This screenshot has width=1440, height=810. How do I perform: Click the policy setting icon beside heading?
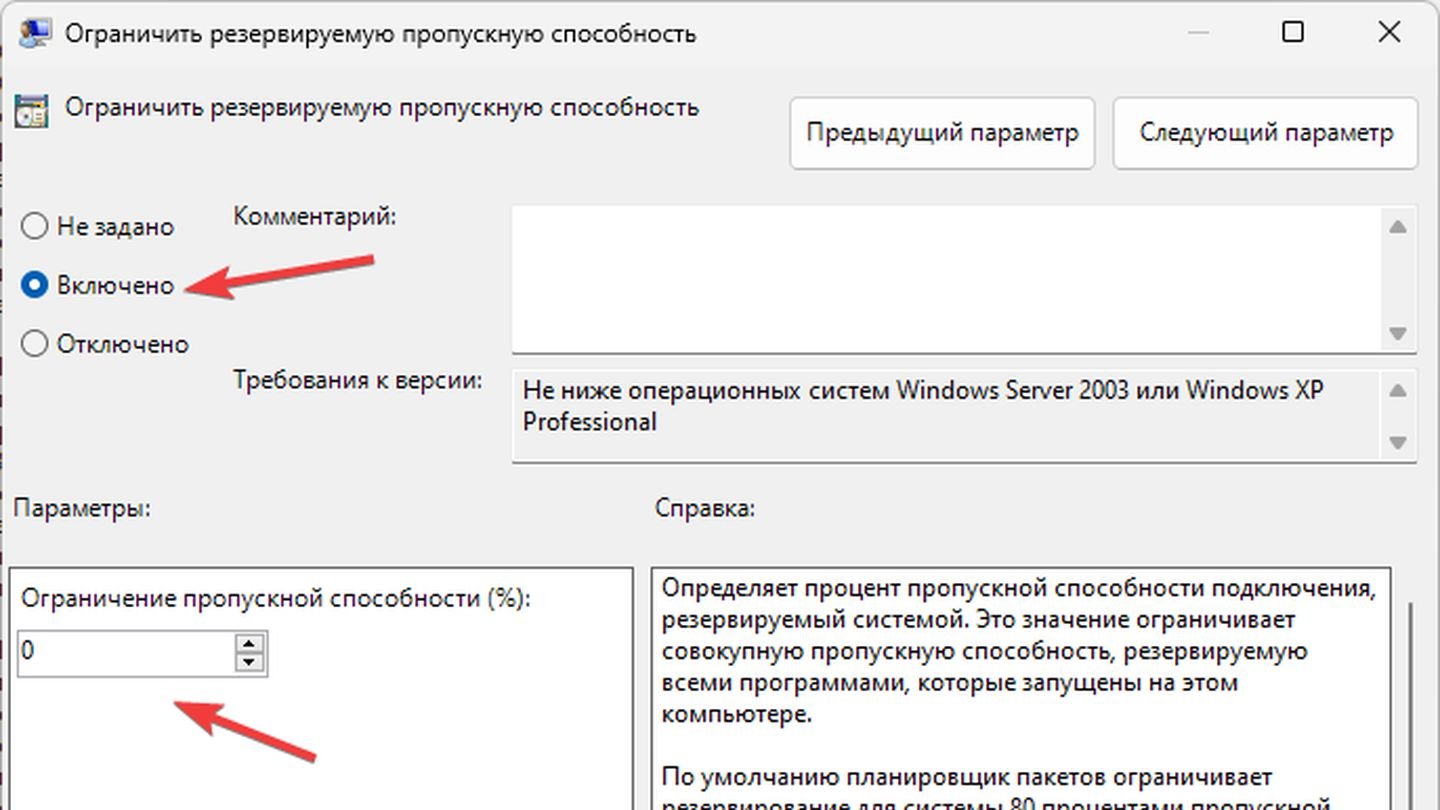point(31,110)
